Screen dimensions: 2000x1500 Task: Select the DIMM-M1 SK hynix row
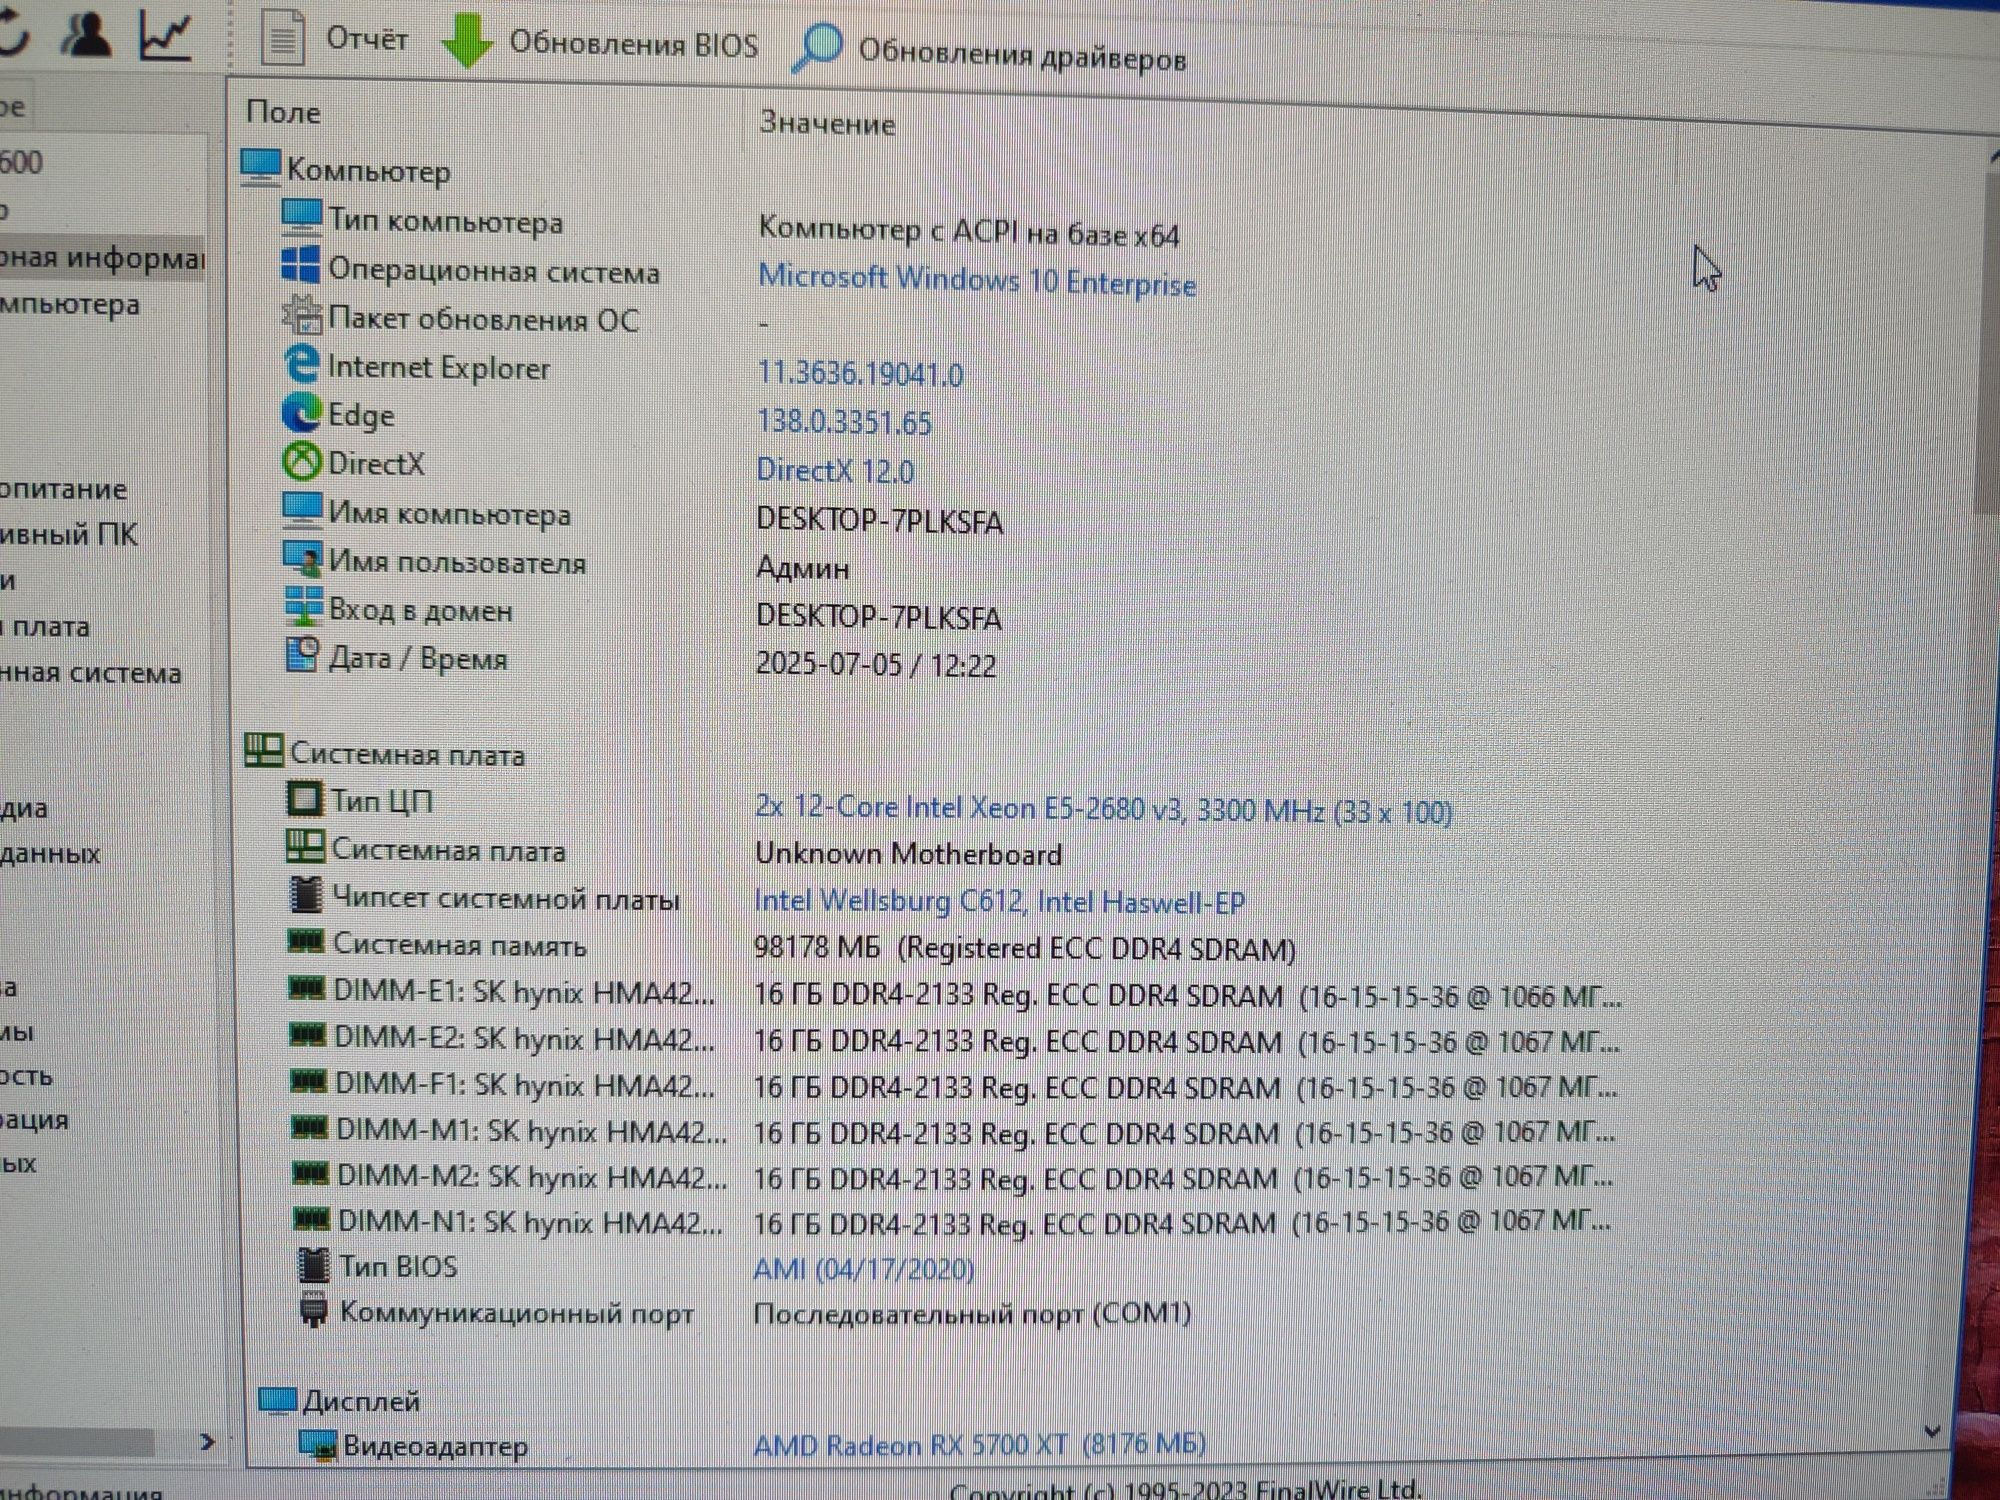pyautogui.click(x=955, y=1132)
